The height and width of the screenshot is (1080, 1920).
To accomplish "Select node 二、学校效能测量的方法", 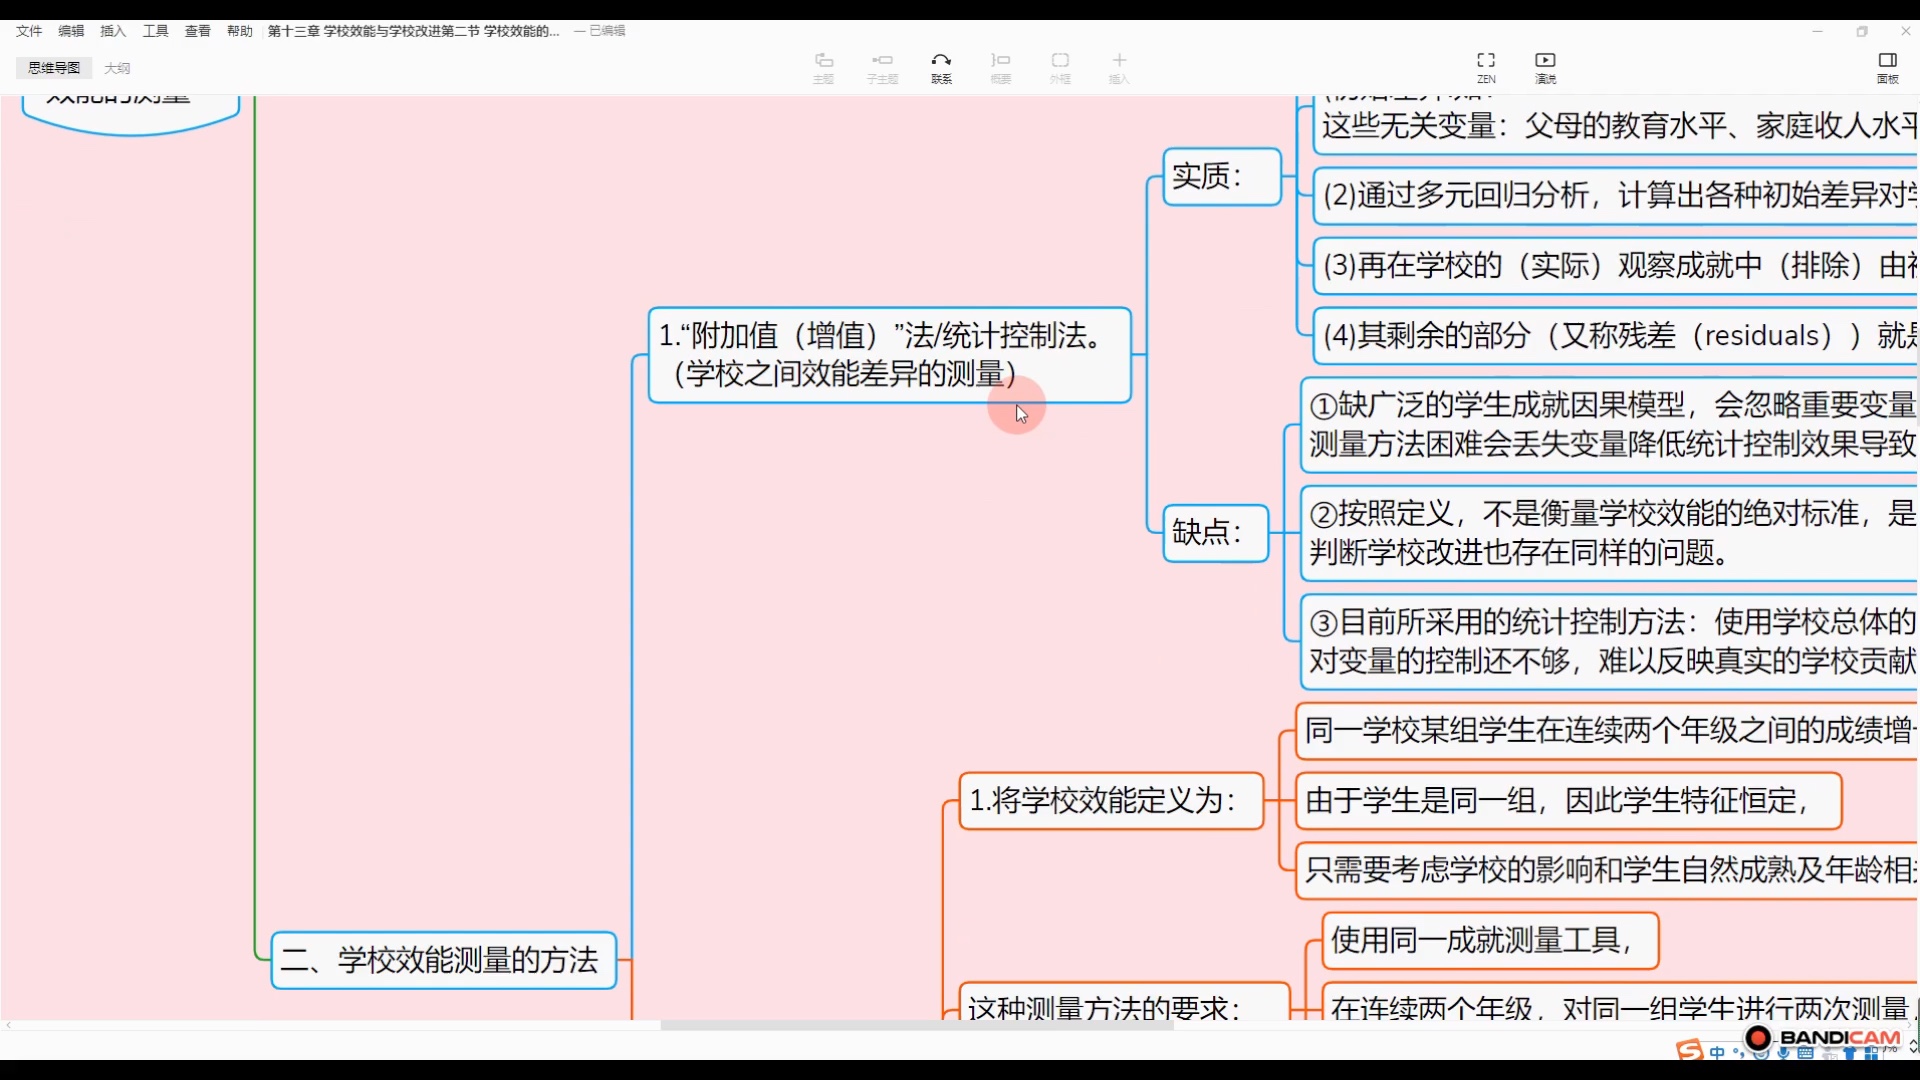I will point(444,960).
